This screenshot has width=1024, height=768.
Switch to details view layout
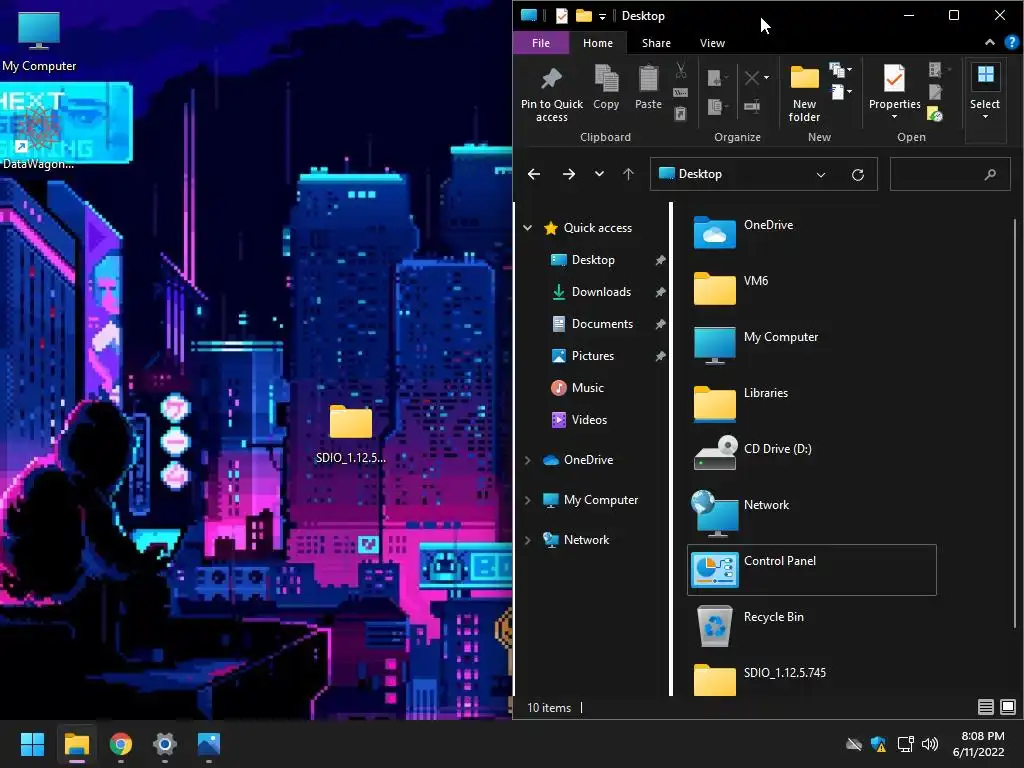[x=985, y=707]
